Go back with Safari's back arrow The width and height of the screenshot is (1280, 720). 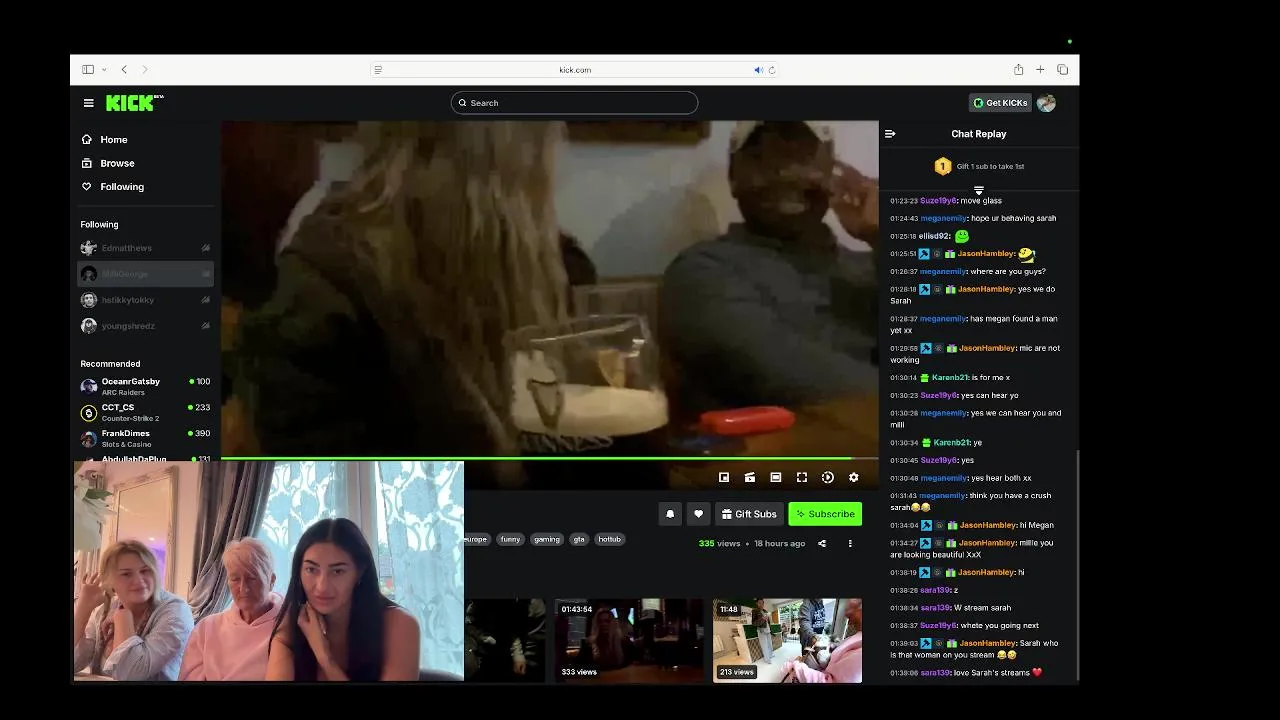(124, 70)
